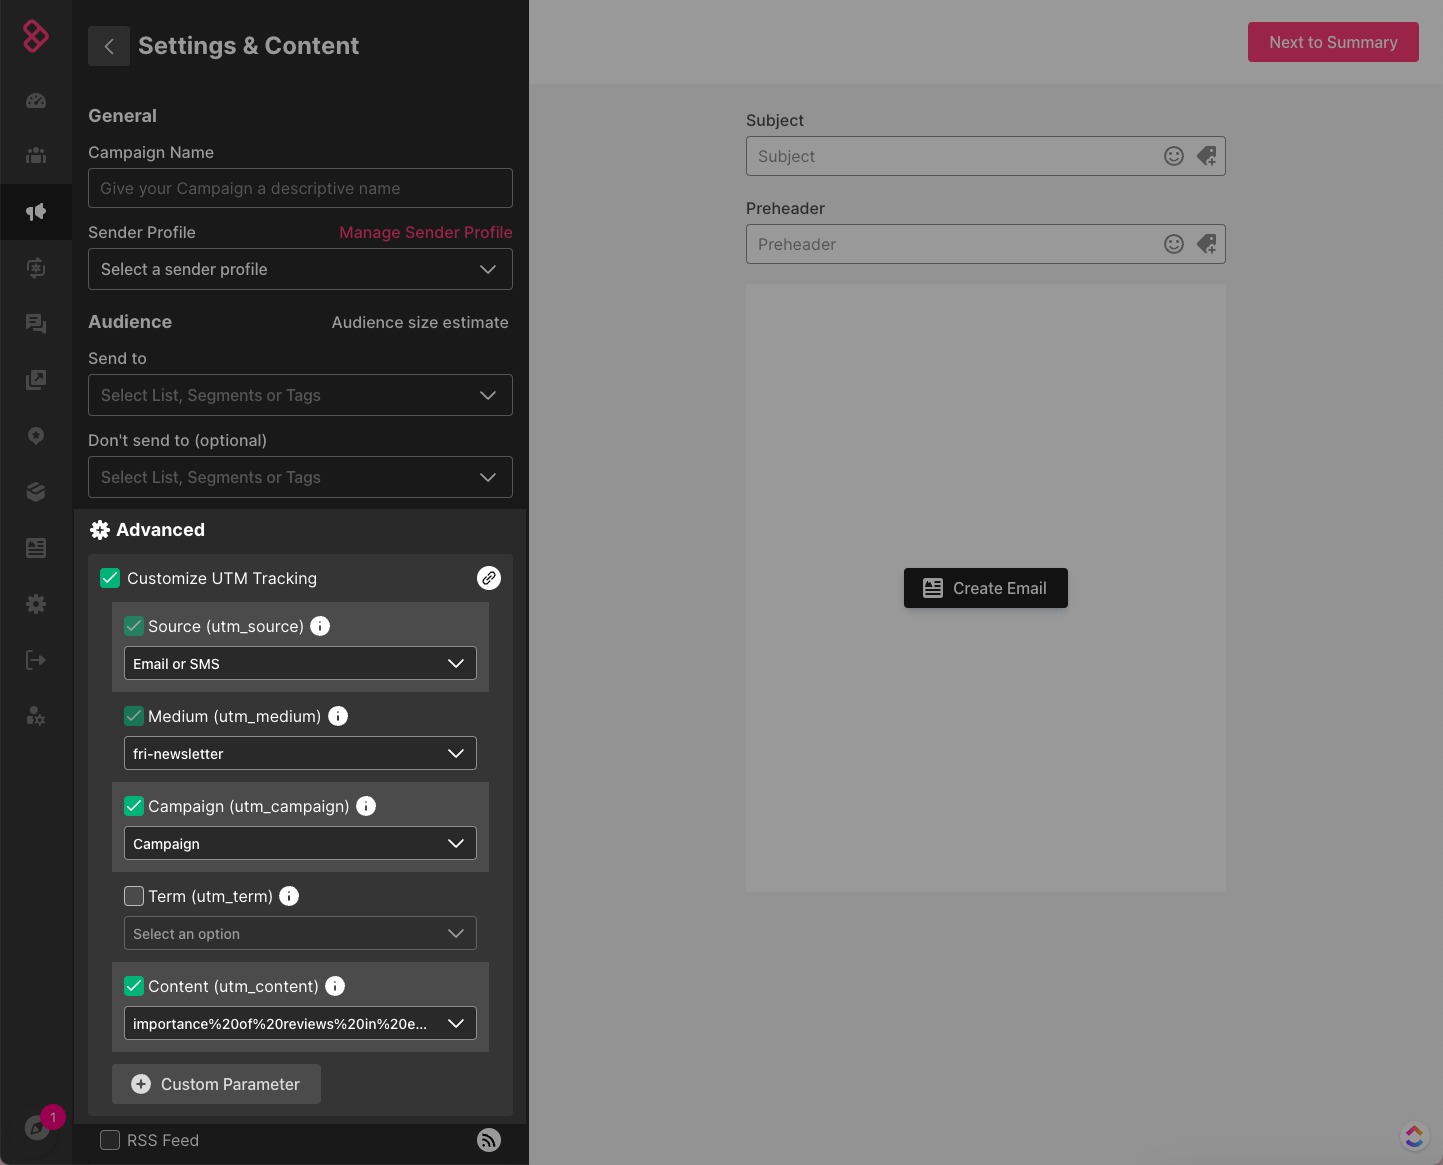Viewport: 1443px width, 1165px height.
Task: Click the RSS feed icon
Action: point(489,1140)
